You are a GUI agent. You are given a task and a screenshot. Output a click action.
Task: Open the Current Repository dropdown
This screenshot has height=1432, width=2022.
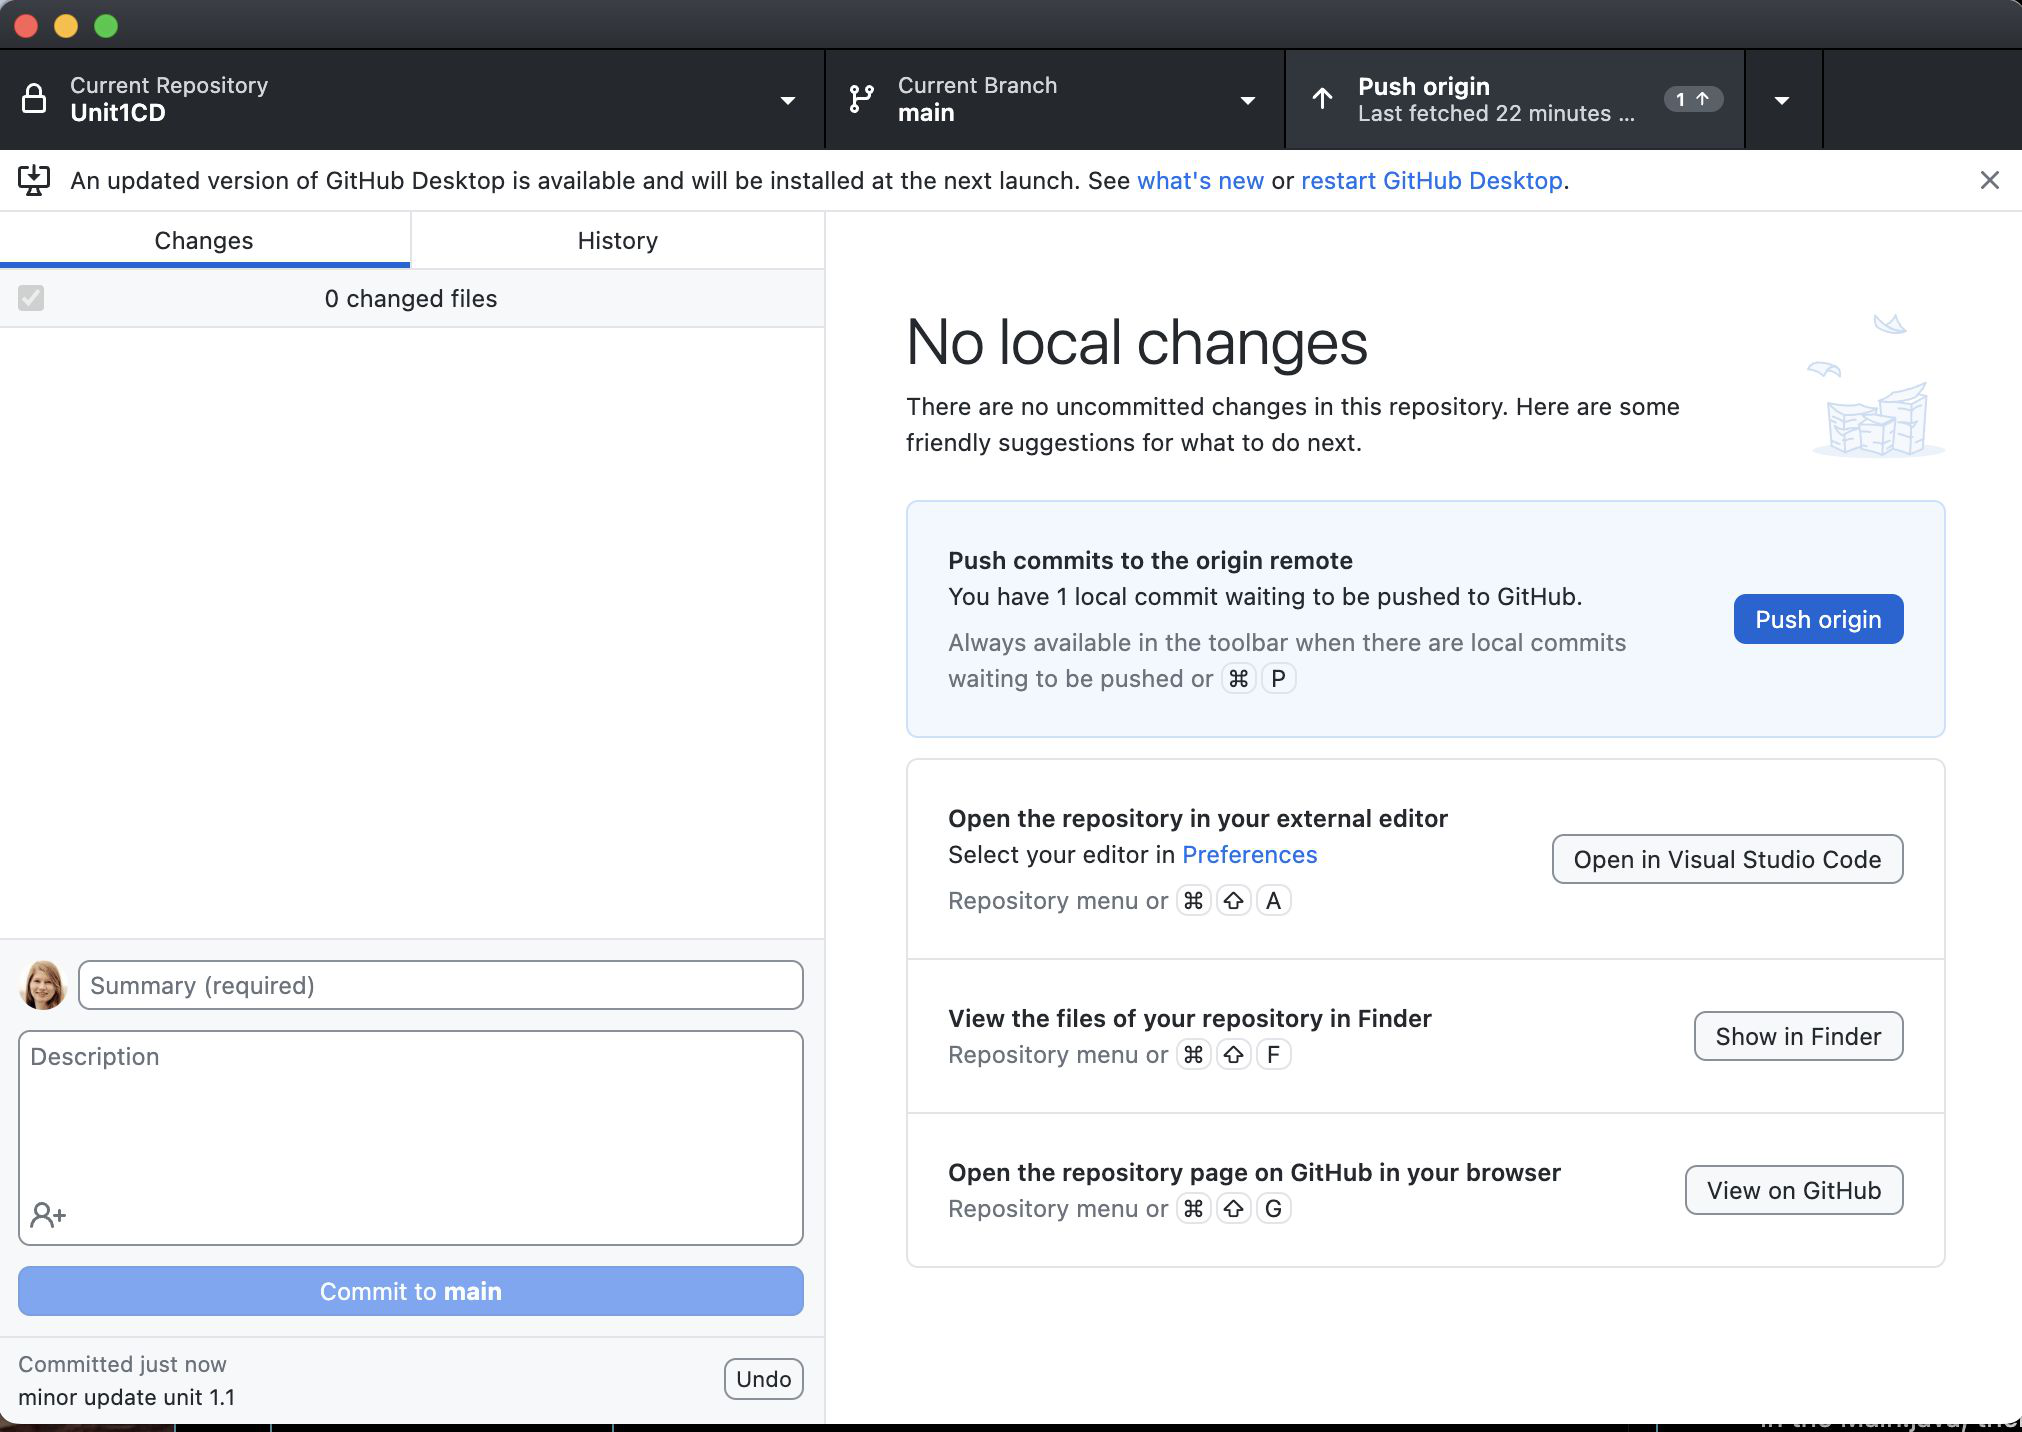pos(787,99)
